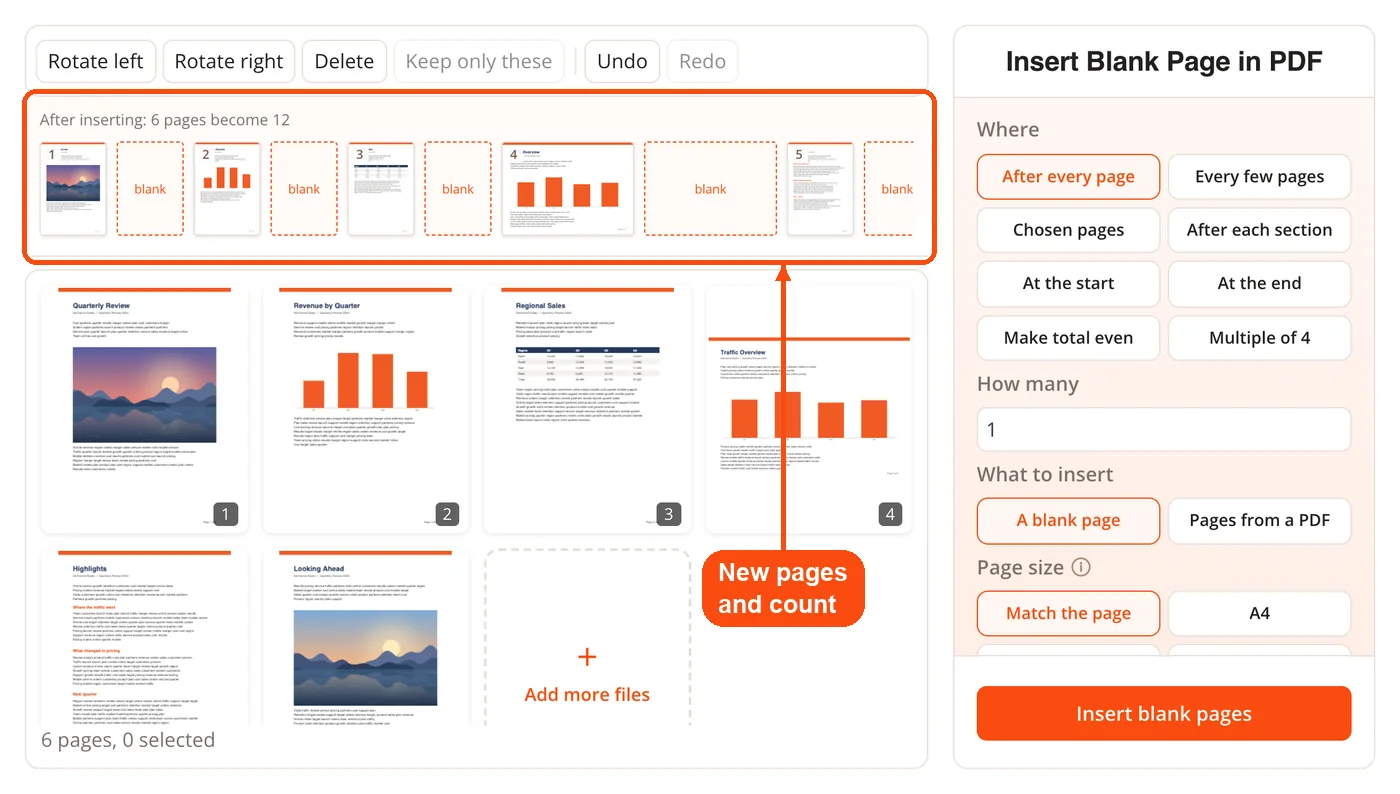Screen dimensions: 1400x794
Task: Click the Rotate left button
Action: (x=96, y=61)
